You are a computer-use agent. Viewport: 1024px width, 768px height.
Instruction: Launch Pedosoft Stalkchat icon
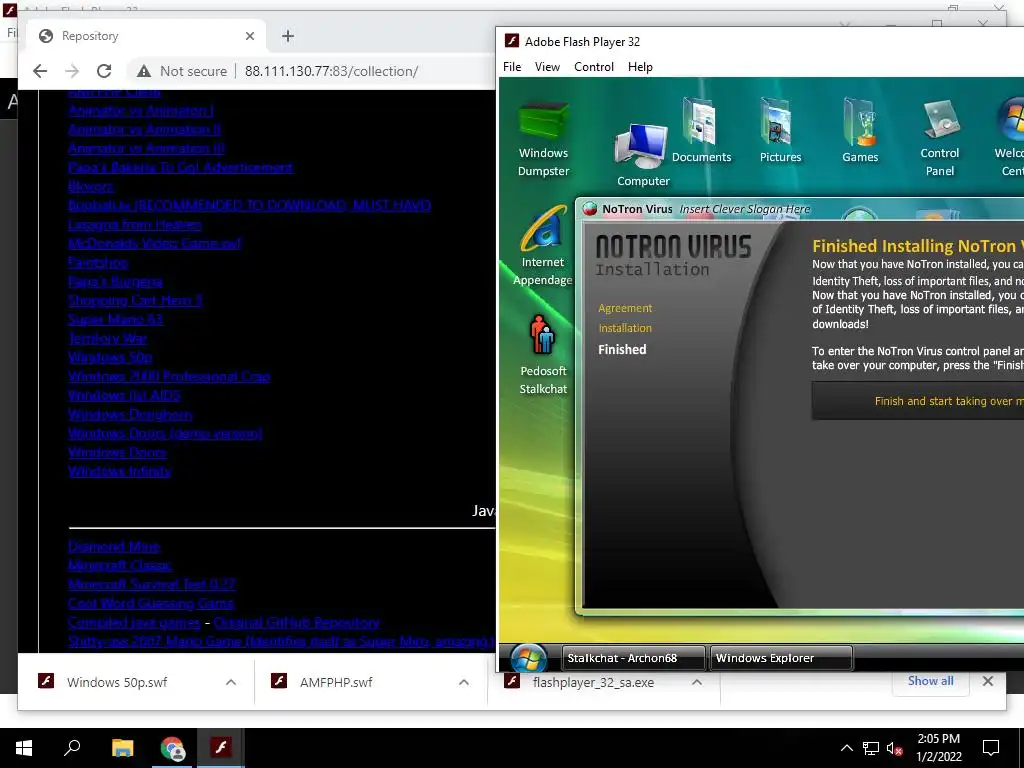pyautogui.click(x=543, y=355)
